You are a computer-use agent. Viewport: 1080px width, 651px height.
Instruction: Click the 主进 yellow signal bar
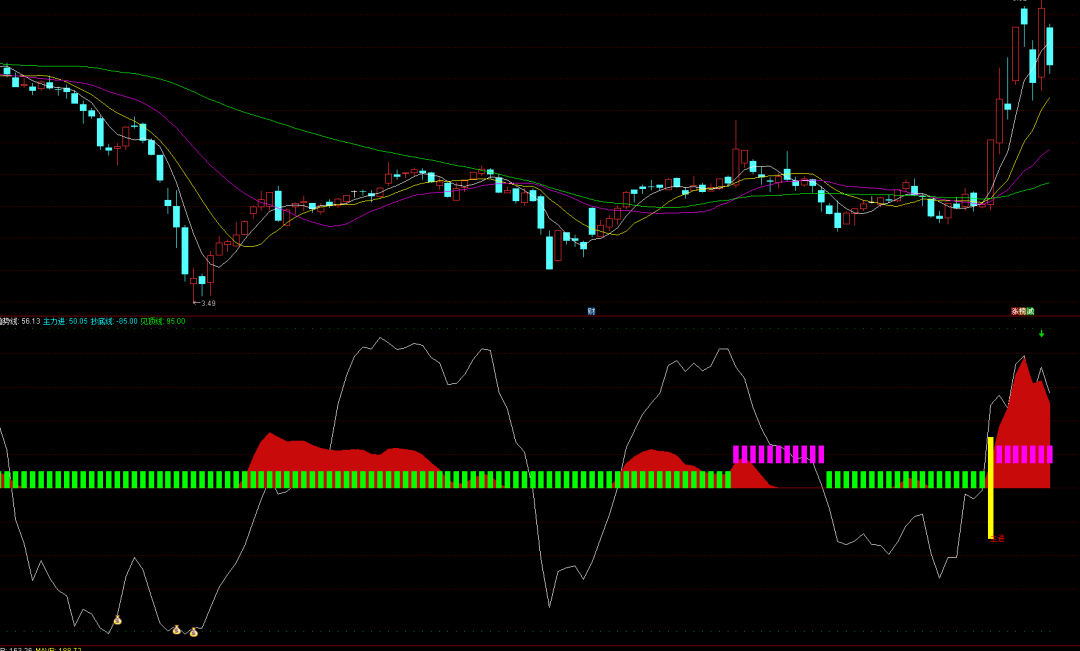990,488
